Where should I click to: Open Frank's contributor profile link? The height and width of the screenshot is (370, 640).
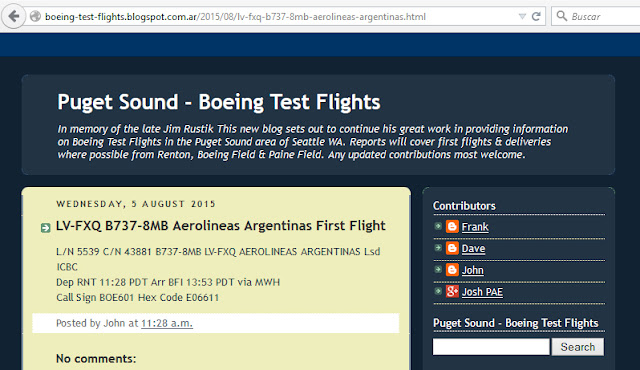pos(475,227)
